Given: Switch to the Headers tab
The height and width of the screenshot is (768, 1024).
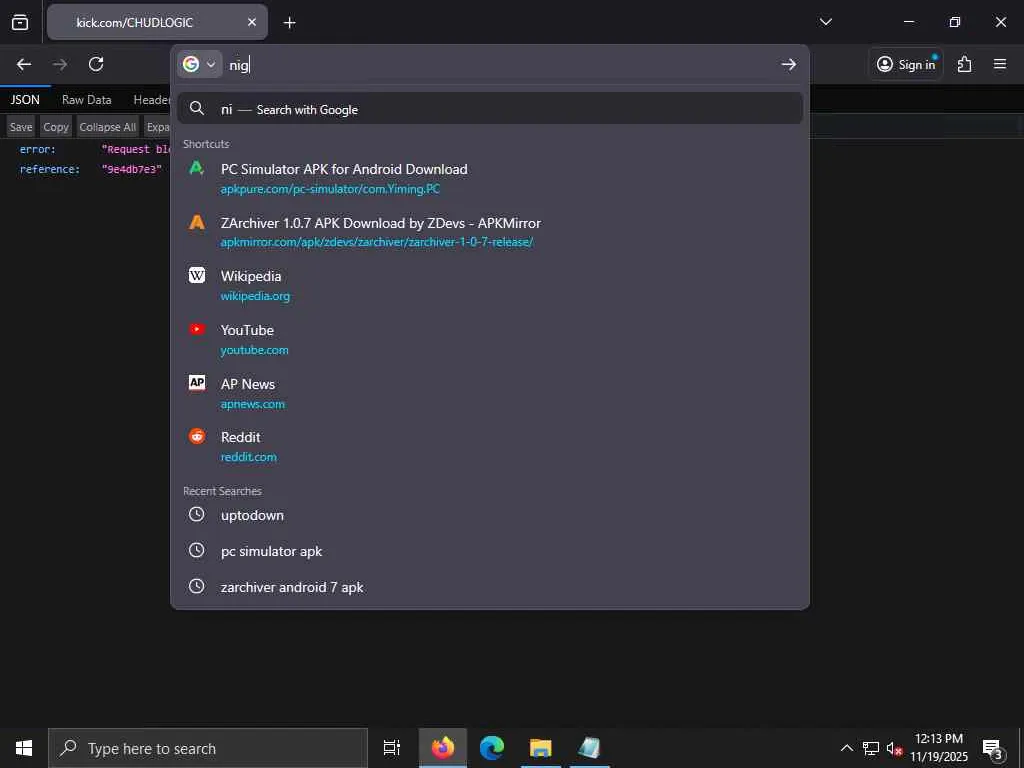Looking at the screenshot, I should click(152, 100).
